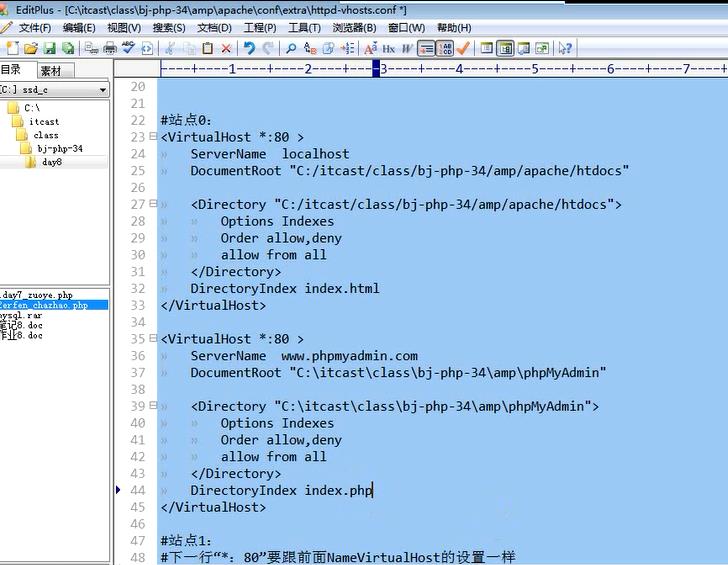The image size is (728, 565).
Task: Open the 工程(P) menu
Action: 260,28
